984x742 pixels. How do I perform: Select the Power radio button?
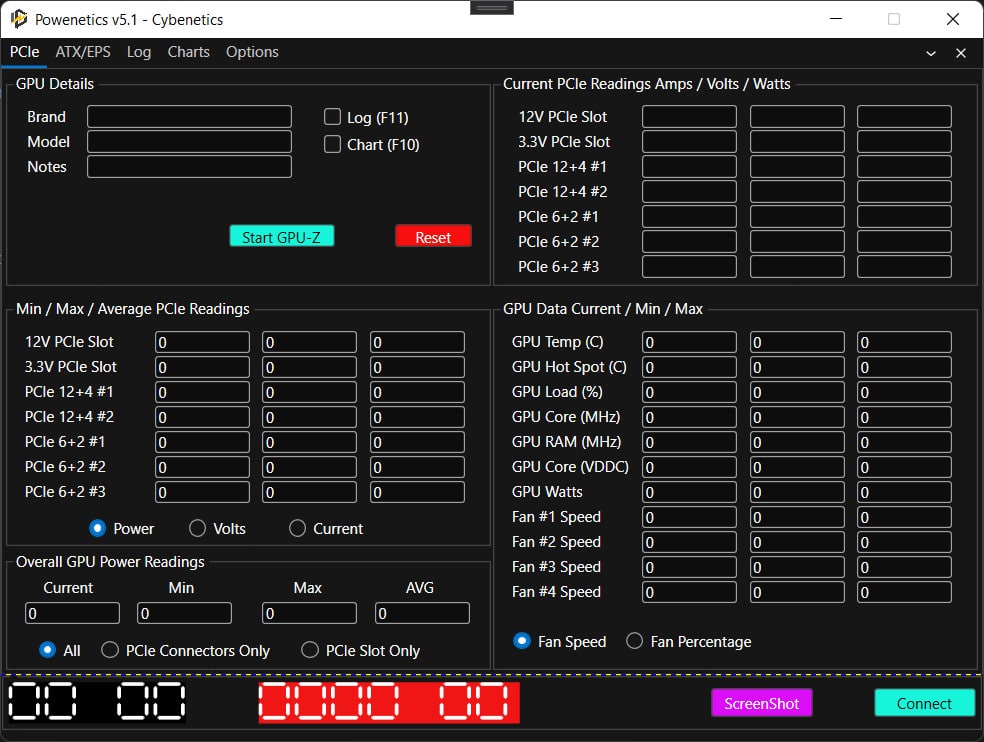(x=97, y=528)
